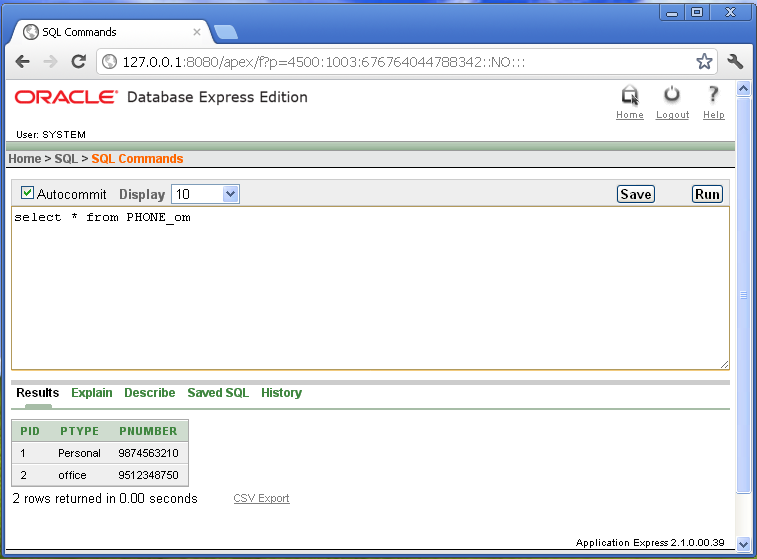Switch to the Results tab
Screen dimensions: 757x559
(x=38, y=392)
